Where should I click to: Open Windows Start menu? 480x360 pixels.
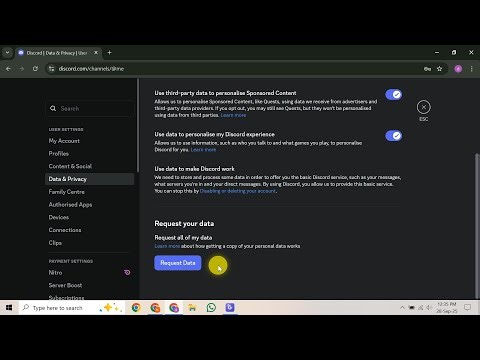tap(9, 308)
